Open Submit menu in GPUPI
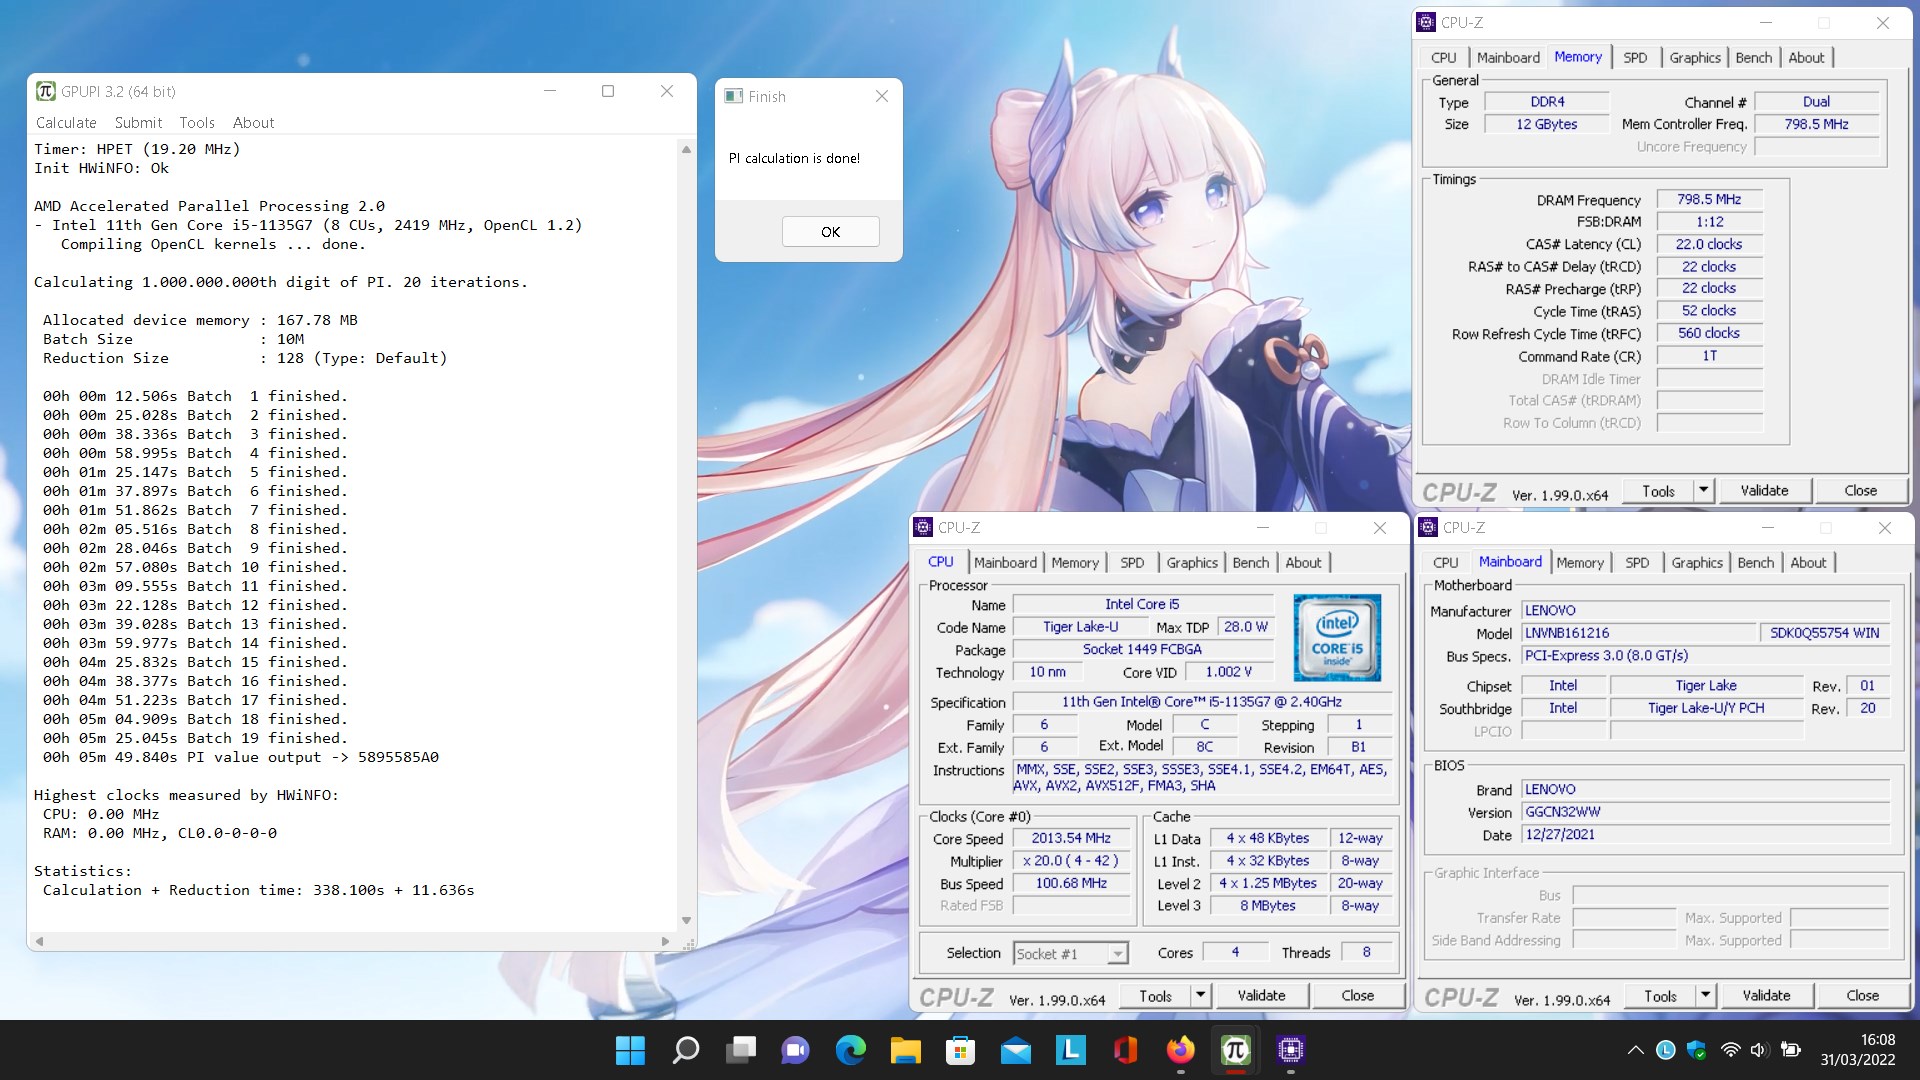This screenshot has height=1080, width=1920. click(x=138, y=122)
